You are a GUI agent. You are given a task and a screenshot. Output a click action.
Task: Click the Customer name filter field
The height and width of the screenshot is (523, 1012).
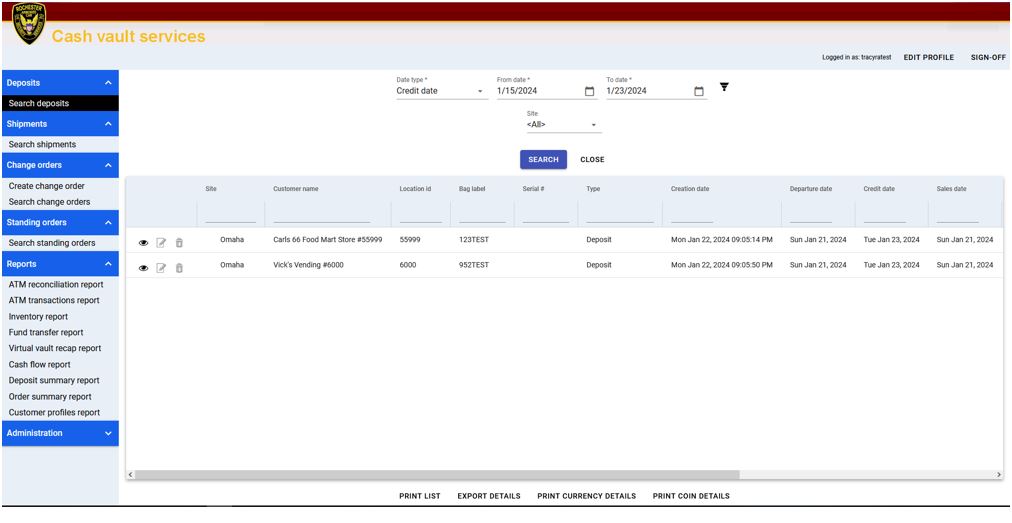click(321, 216)
